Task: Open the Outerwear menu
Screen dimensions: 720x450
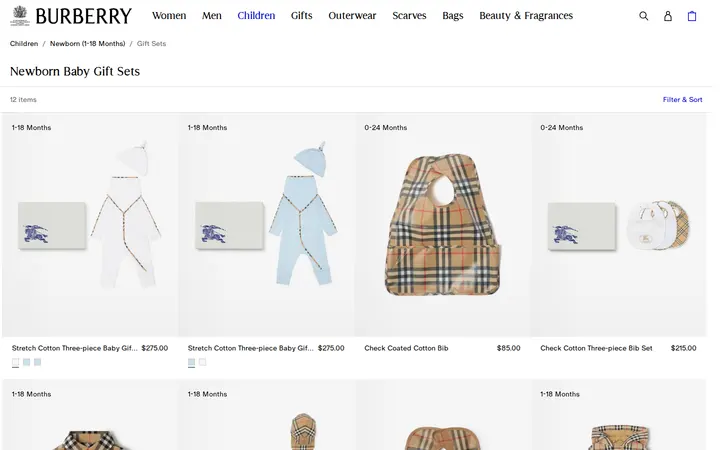Action: click(352, 16)
